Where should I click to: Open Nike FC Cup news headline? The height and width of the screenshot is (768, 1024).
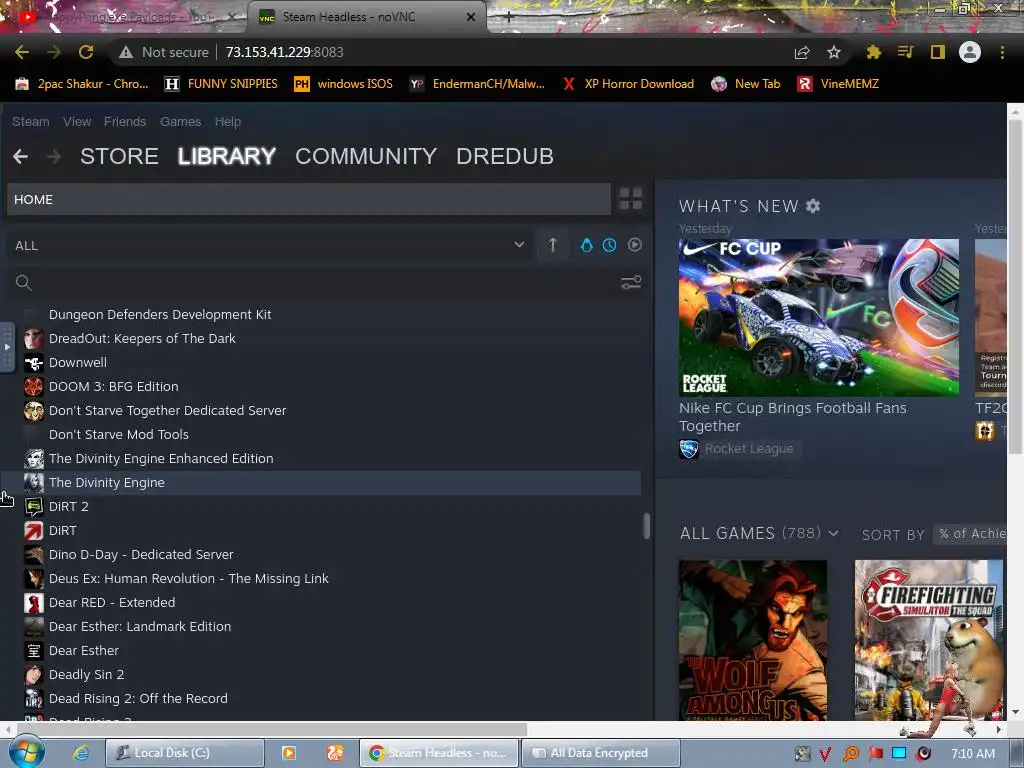792,417
